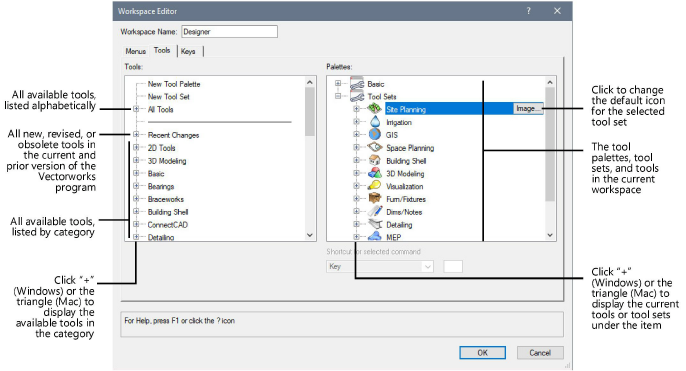
Task: Open the Key shortcut dropdown
Action: pos(380,266)
